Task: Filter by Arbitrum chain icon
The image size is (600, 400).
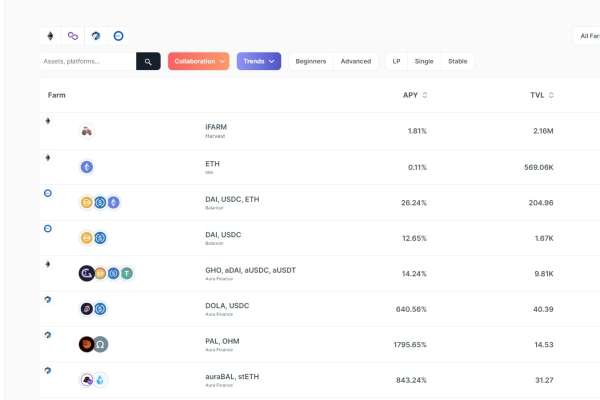Action: tap(96, 36)
